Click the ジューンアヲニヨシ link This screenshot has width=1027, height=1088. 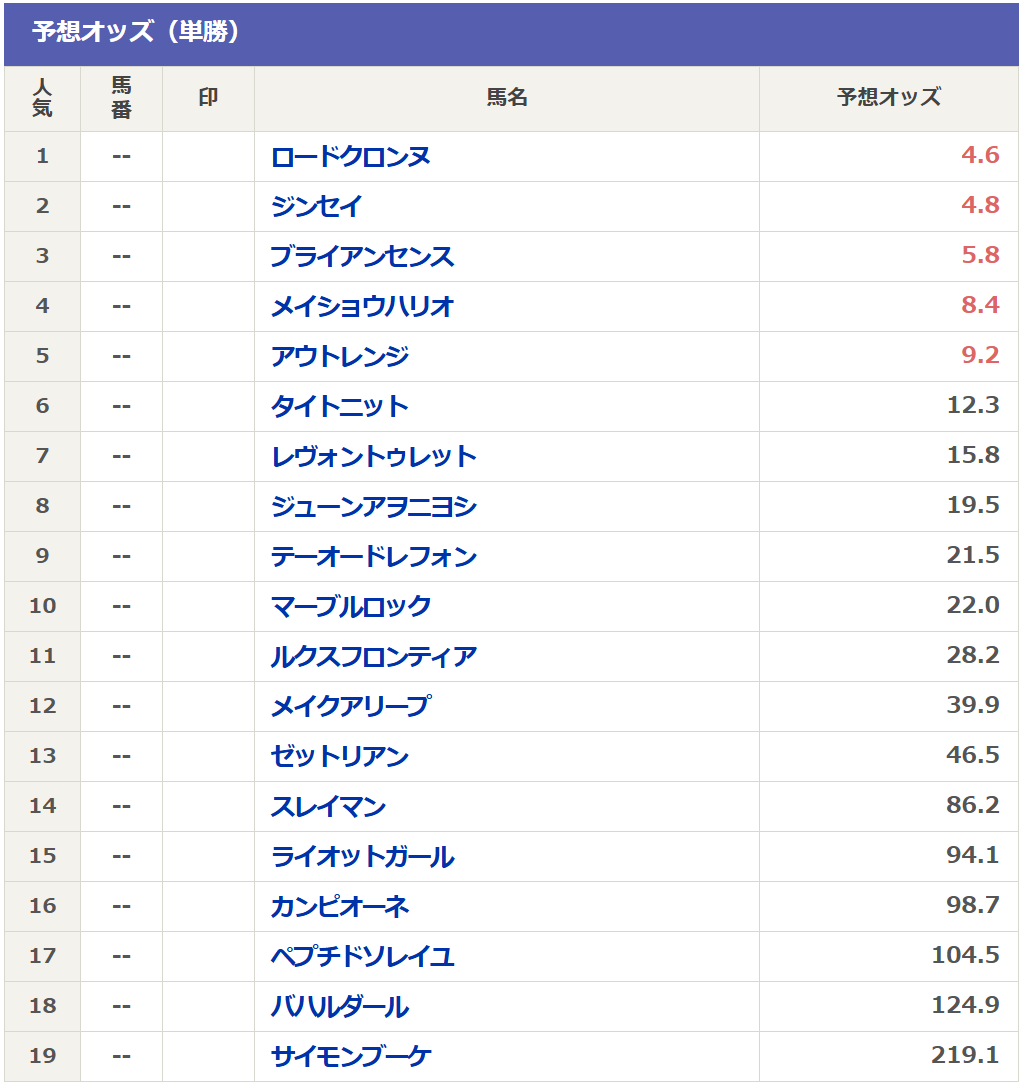pos(373,507)
